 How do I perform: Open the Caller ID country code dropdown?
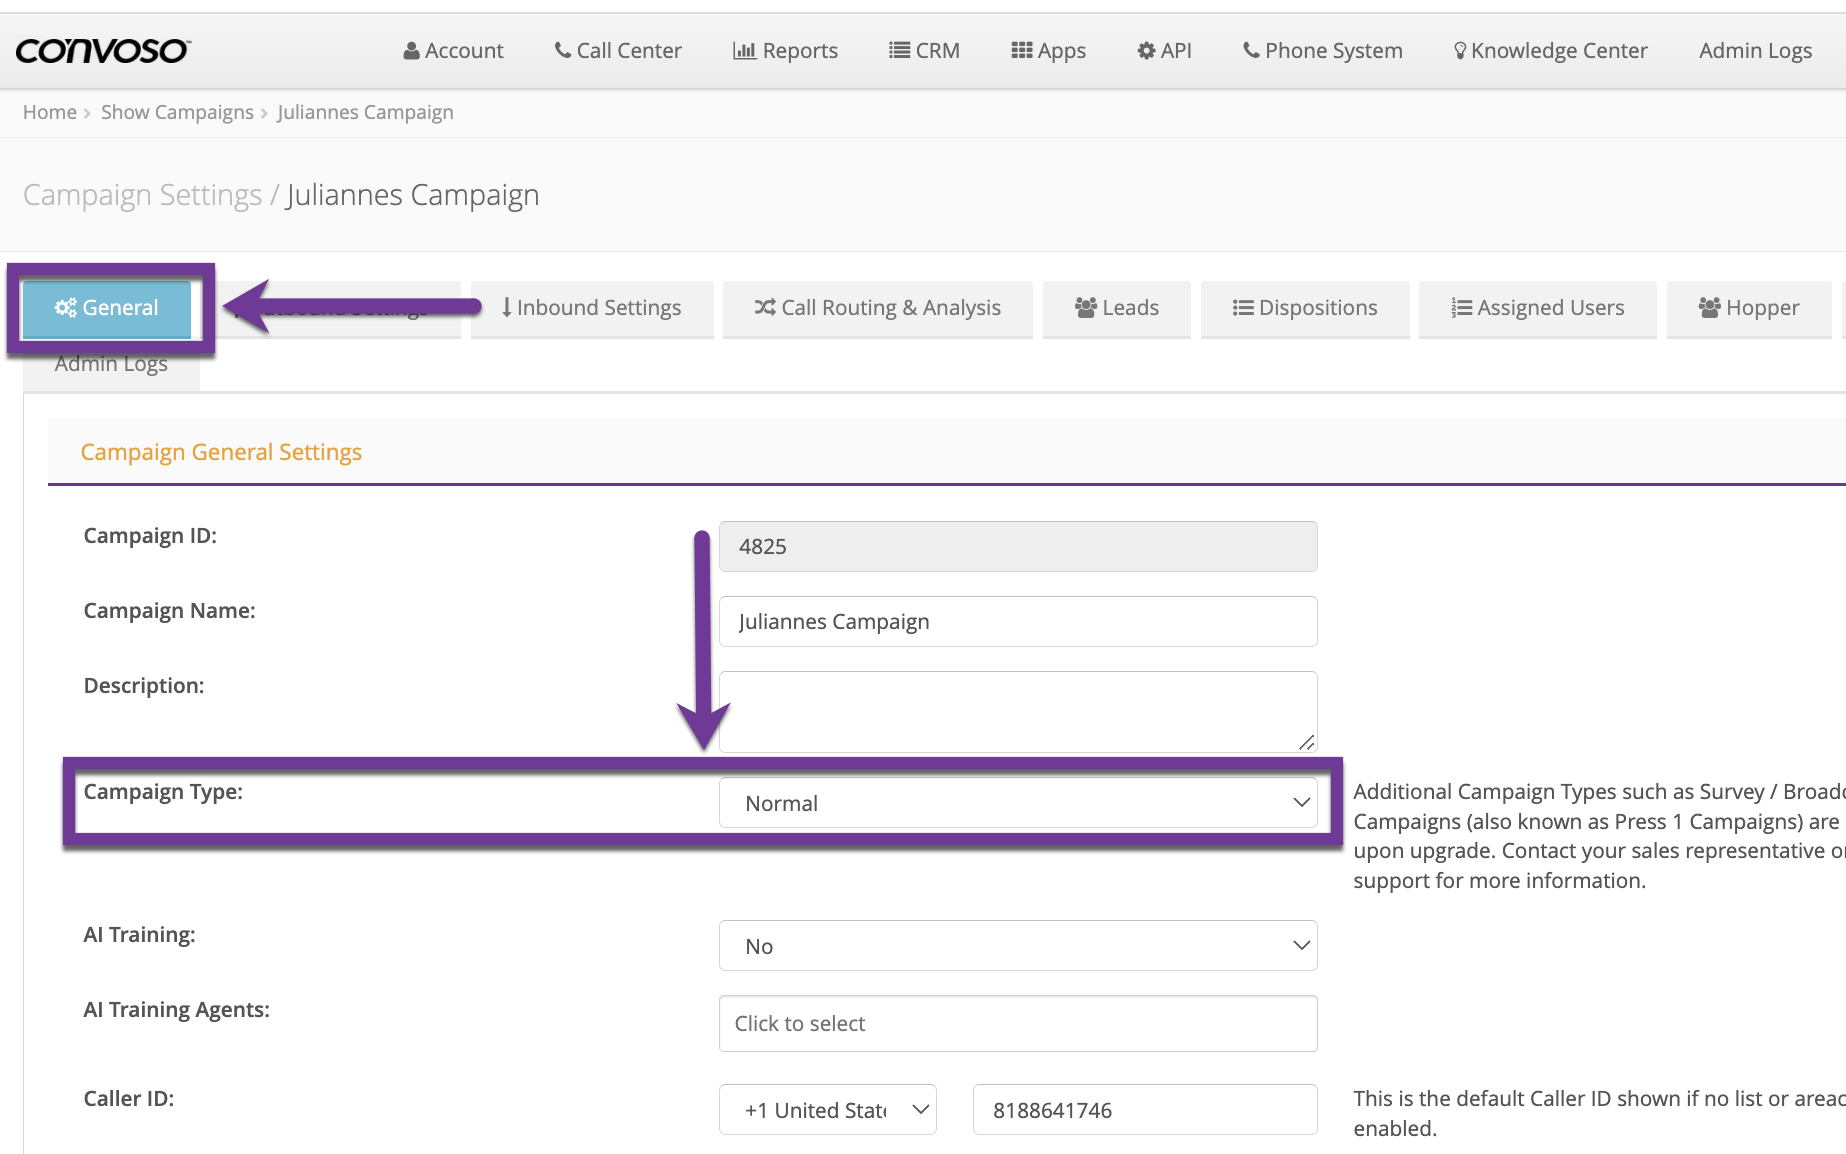[x=827, y=1110]
